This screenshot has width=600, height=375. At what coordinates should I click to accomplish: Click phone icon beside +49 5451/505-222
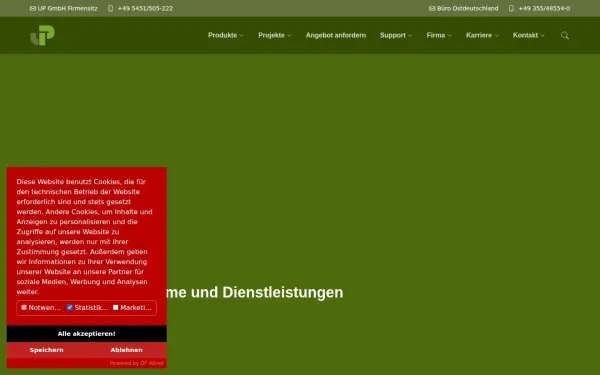click(111, 8)
